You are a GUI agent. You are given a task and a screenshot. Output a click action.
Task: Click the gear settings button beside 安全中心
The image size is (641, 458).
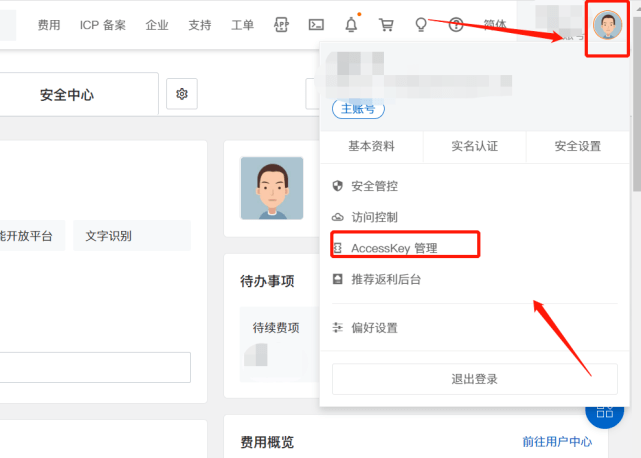point(182,94)
